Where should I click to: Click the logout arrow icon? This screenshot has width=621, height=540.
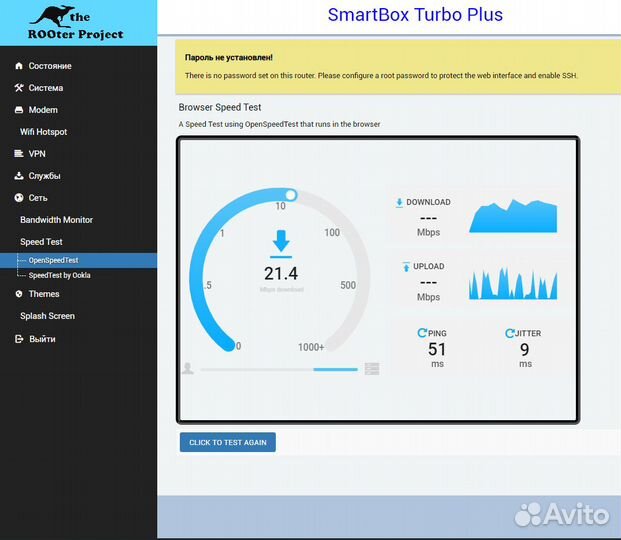(x=19, y=339)
